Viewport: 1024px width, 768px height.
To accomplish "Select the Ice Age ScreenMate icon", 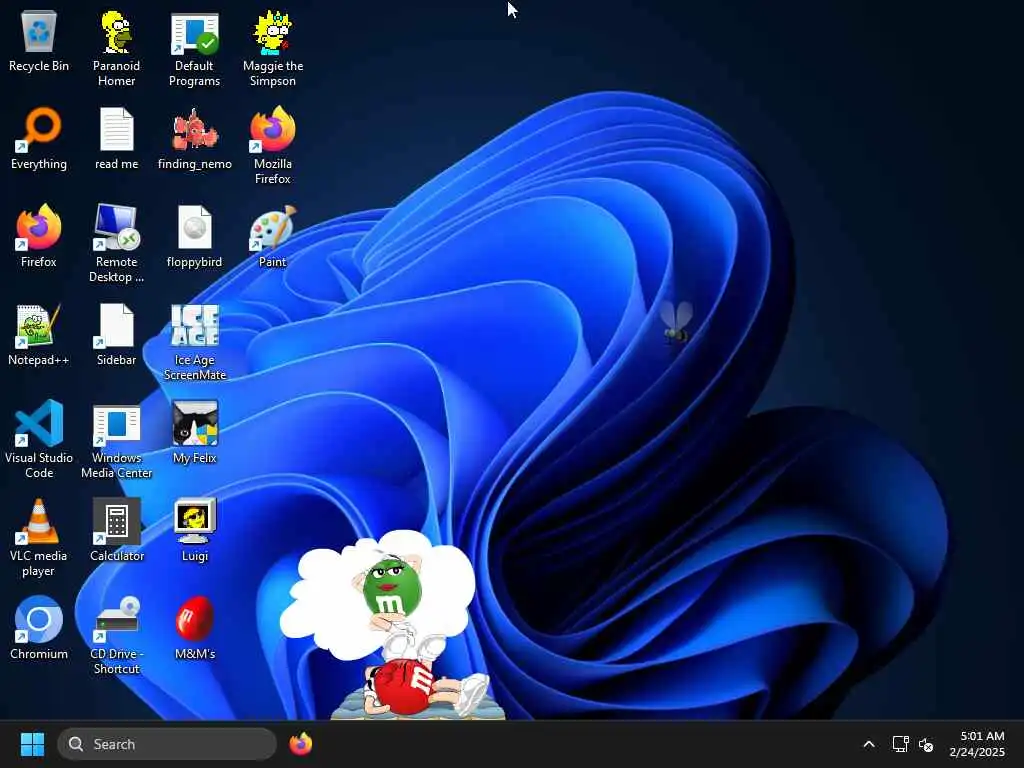I will point(195,342).
